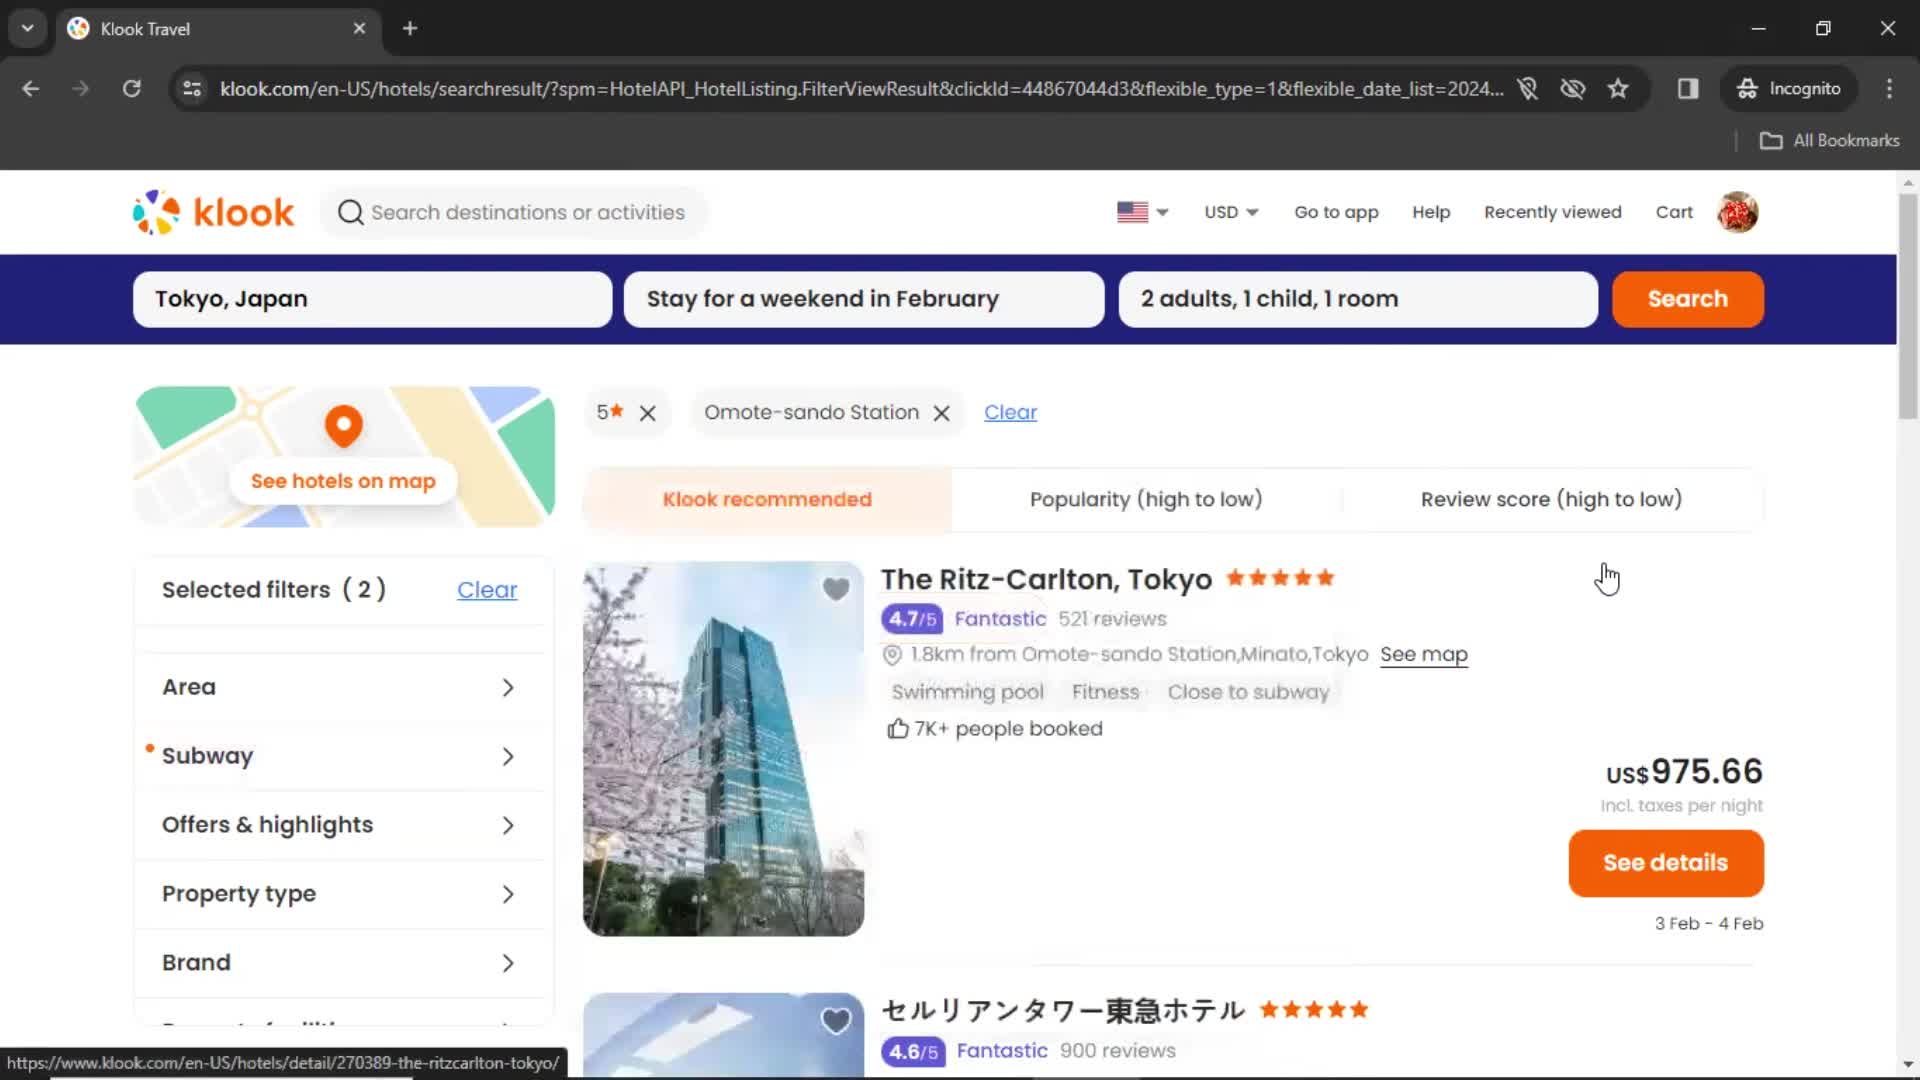Close the Klook Travel tab

359,28
